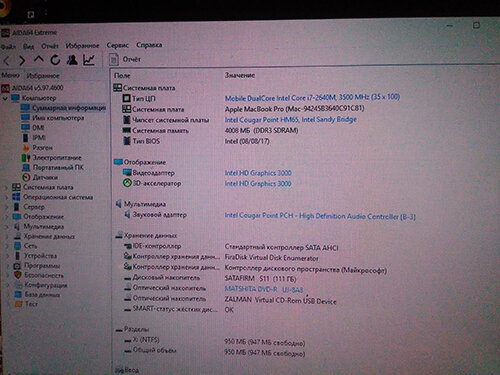This screenshot has width=500, height=375.
Task: Select the IPMI tree item
Action: click(34, 137)
